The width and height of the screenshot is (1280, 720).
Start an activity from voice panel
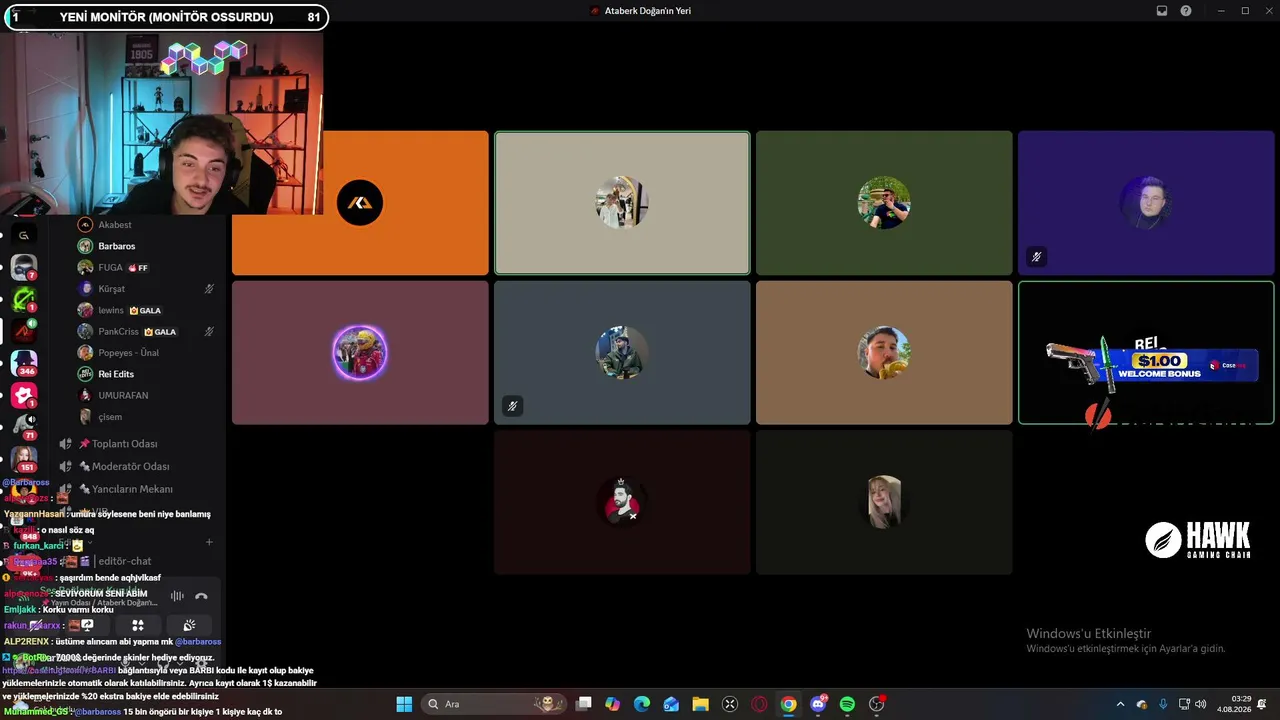[x=138, y=625]
